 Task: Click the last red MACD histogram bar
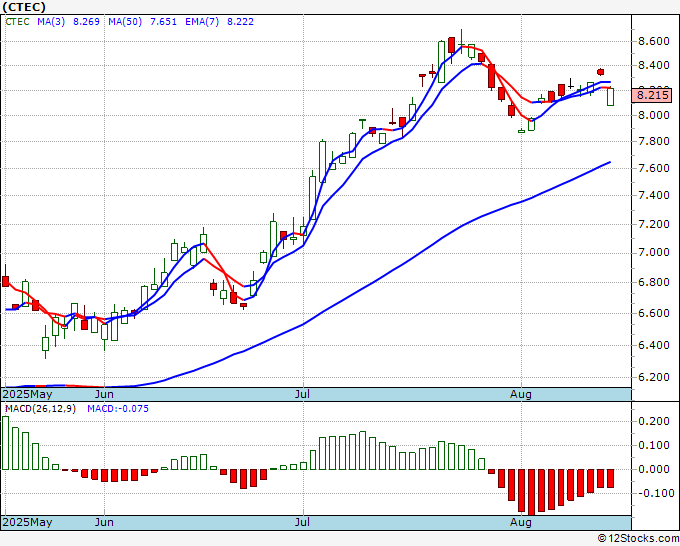[610, 478]
